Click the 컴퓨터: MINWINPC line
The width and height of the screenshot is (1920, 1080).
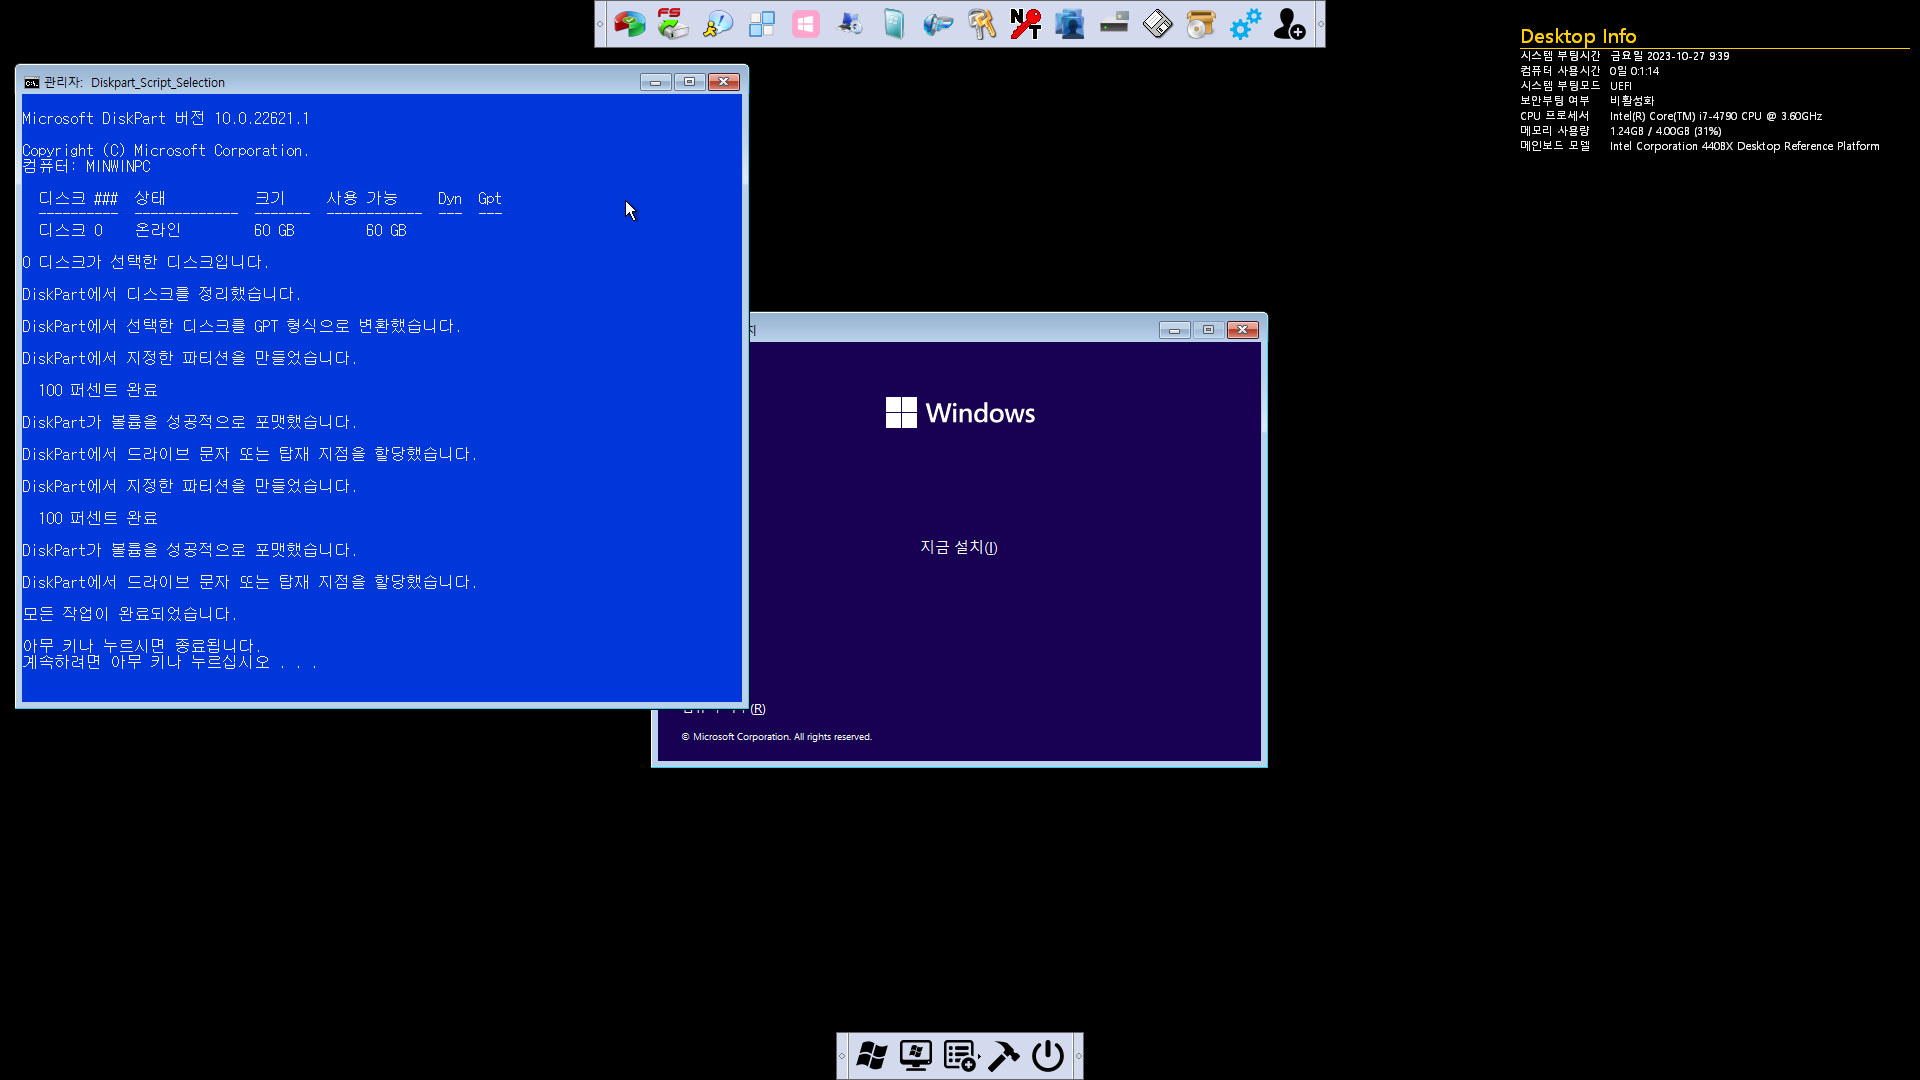coord(86,166)
